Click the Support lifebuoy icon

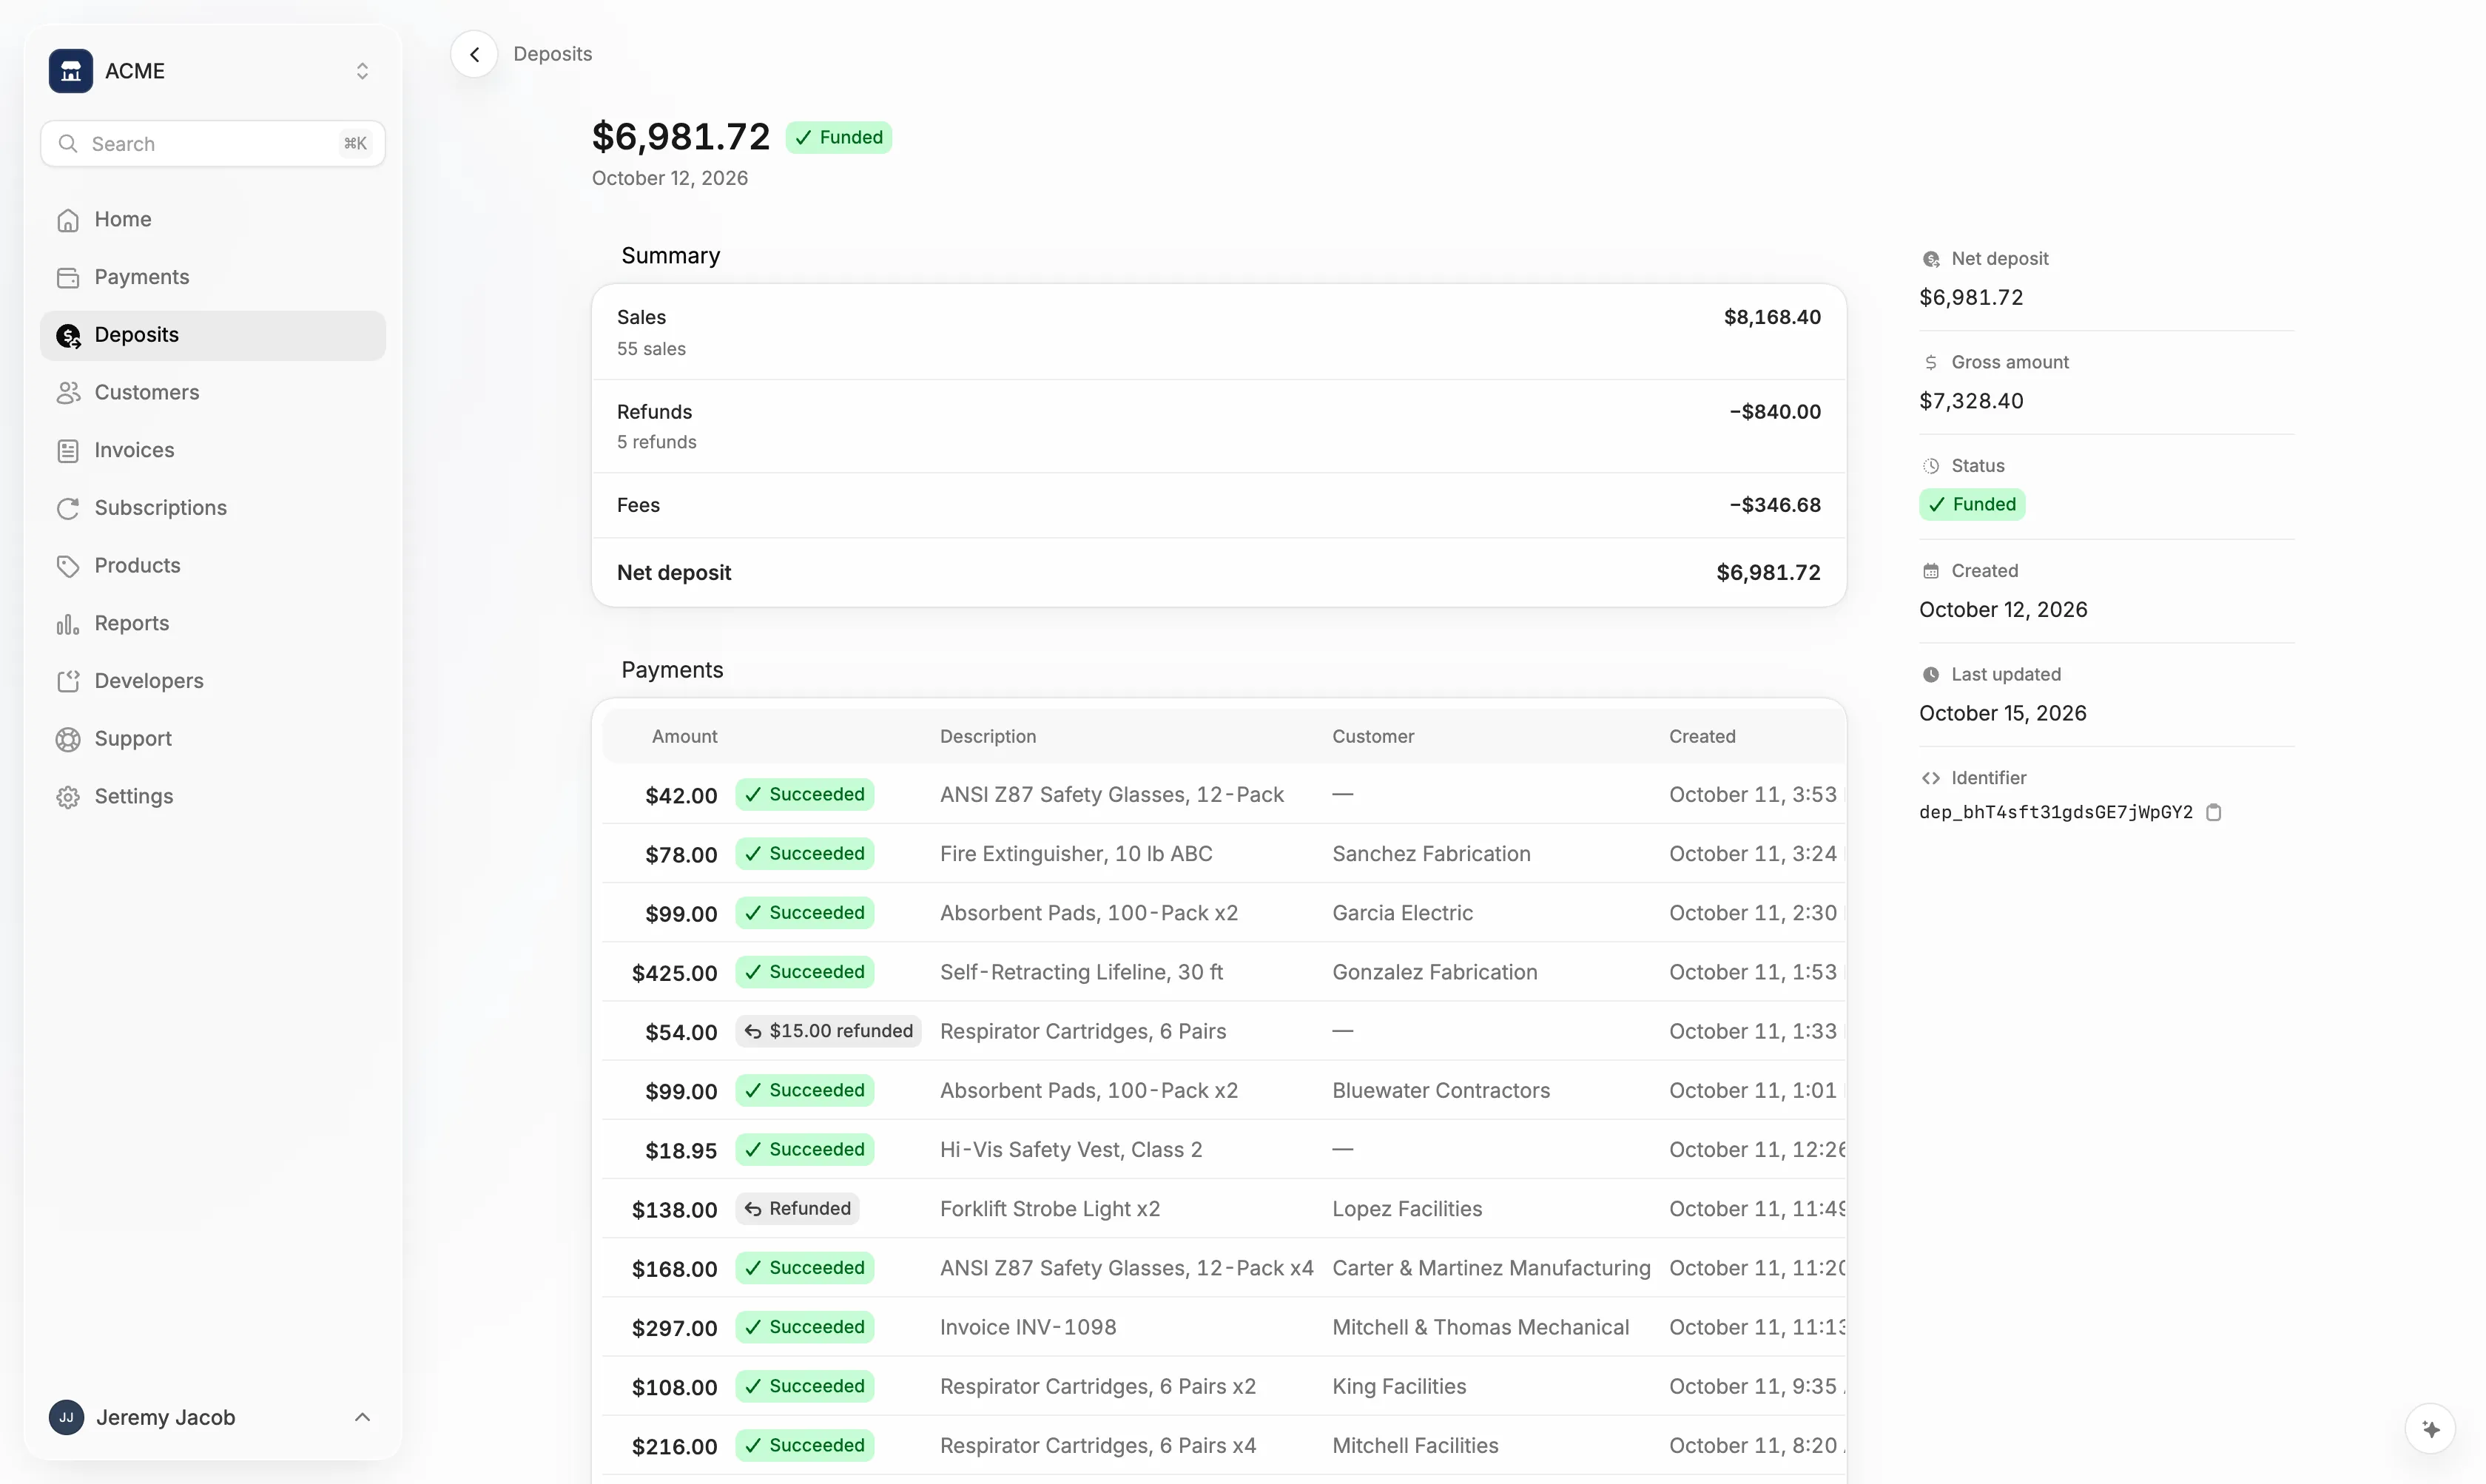tap(68, 739)
